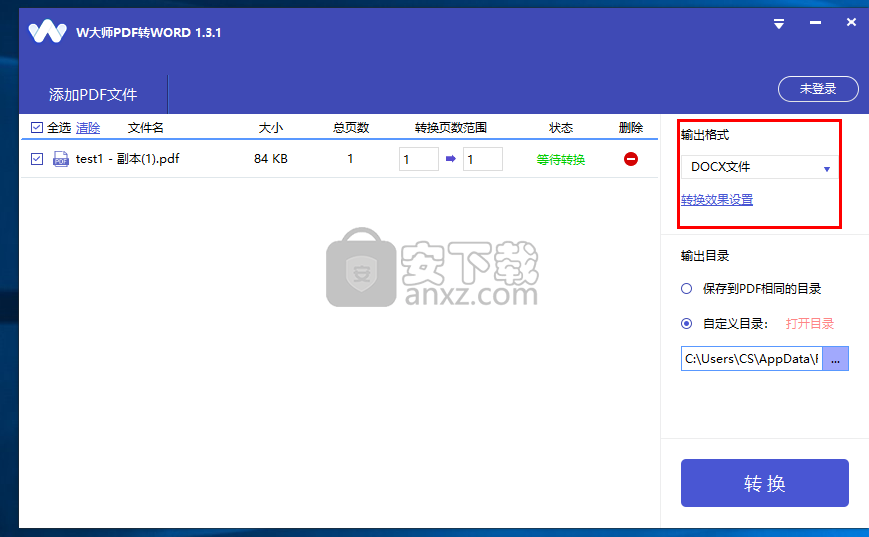Open the title bar dropdown menu icon
Viewport: 869px width, 537px height.
pos(779,24)
